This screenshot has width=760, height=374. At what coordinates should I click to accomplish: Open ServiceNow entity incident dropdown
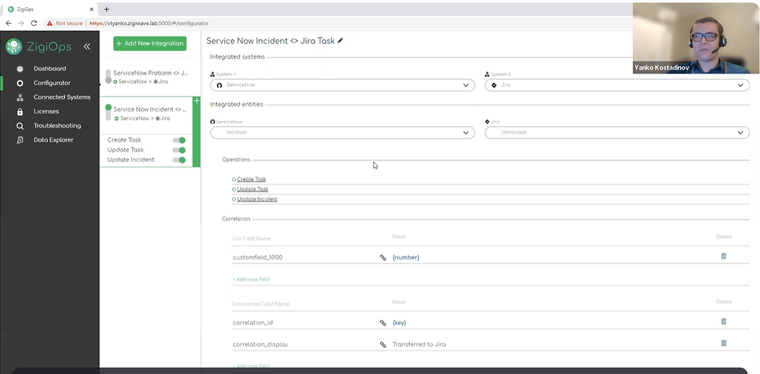coord(342,132)
